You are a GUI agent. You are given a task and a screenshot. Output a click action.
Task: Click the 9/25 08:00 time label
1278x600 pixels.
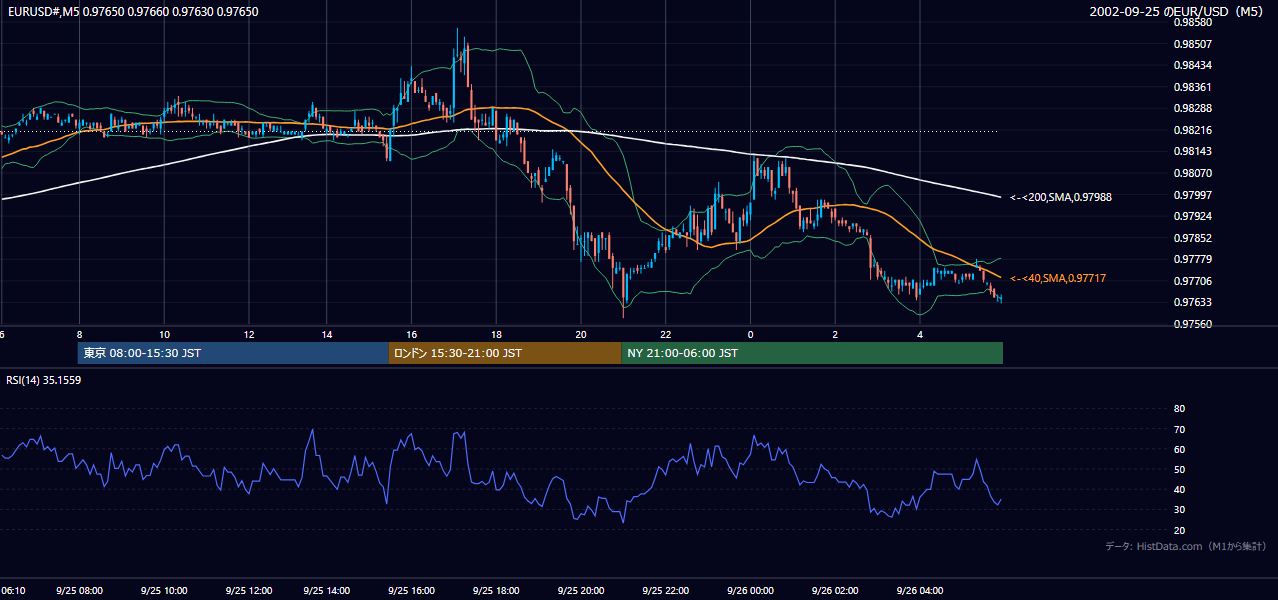pyautogui.click(x=79, y=591)
